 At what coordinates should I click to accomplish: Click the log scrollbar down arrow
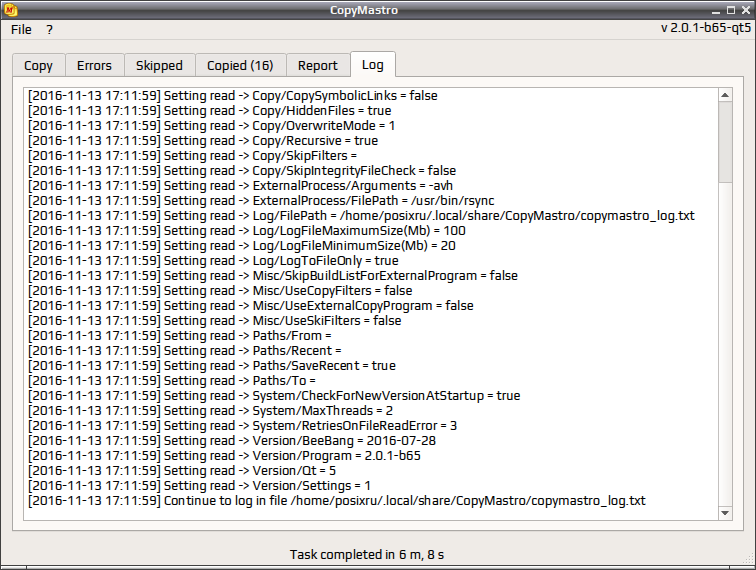point(725,513)
